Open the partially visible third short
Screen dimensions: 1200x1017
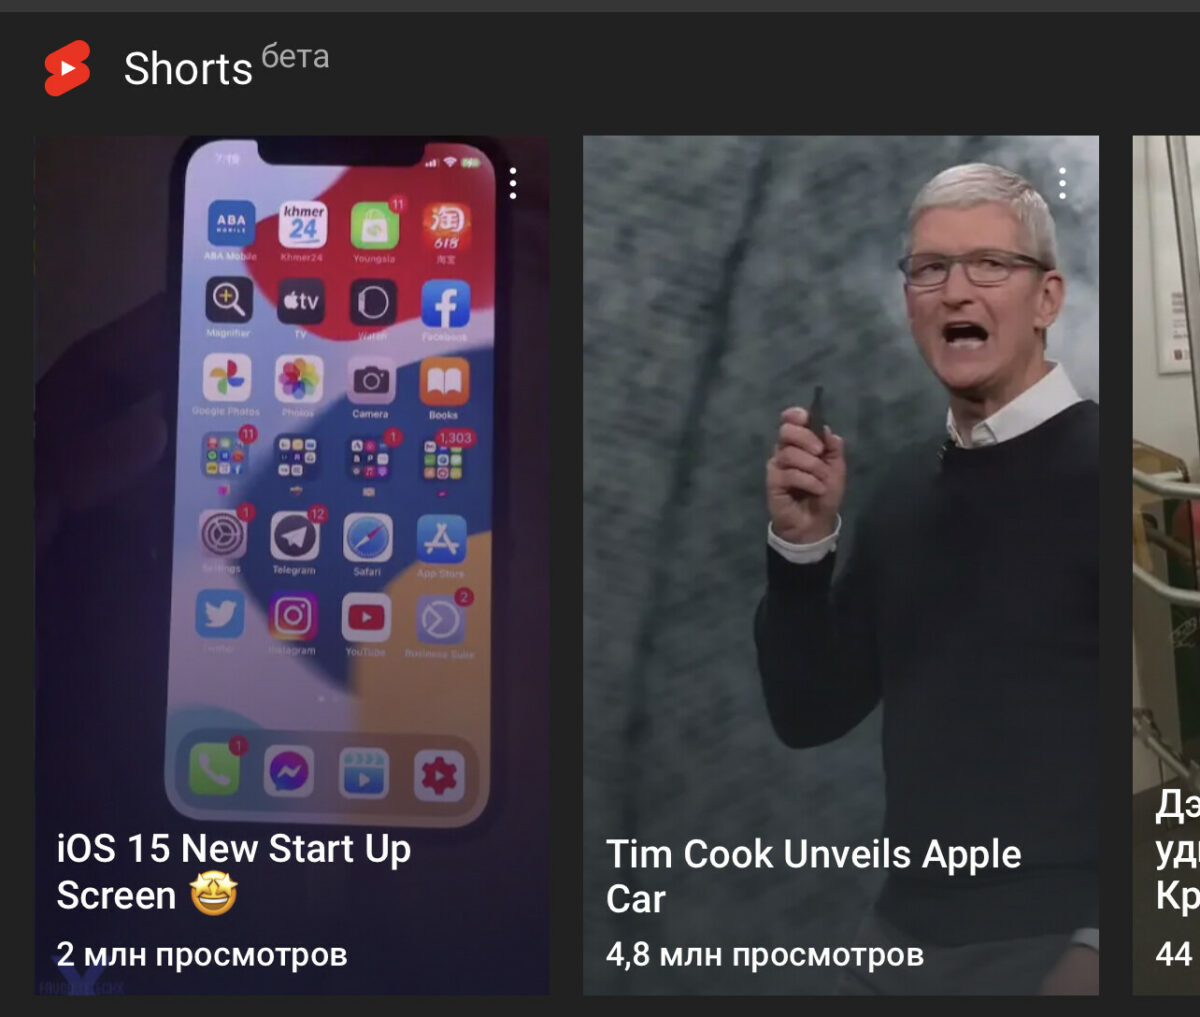point(1166,565)
